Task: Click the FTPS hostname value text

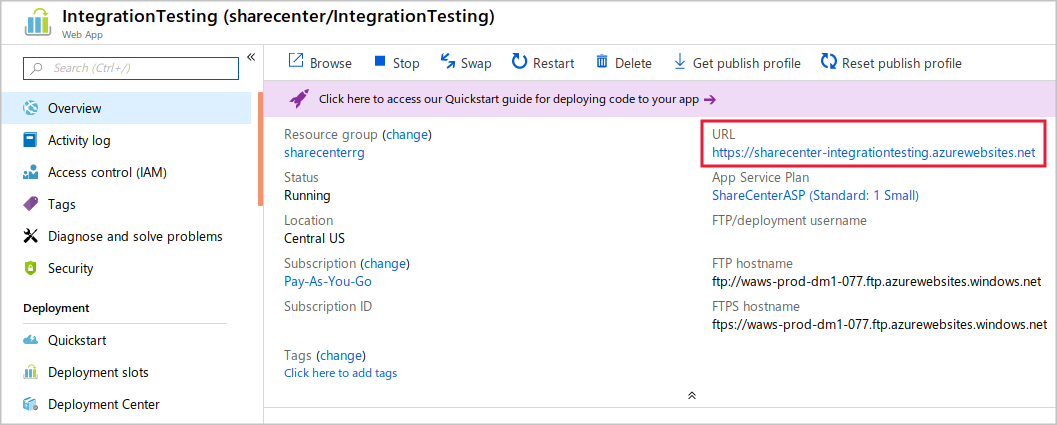Action: point(879,324)
